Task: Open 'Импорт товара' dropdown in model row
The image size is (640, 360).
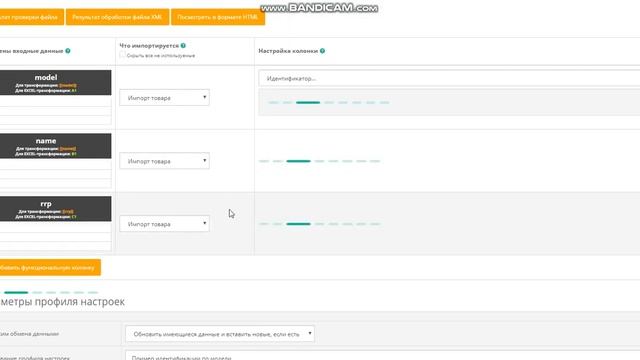Action: pos(164,98)
